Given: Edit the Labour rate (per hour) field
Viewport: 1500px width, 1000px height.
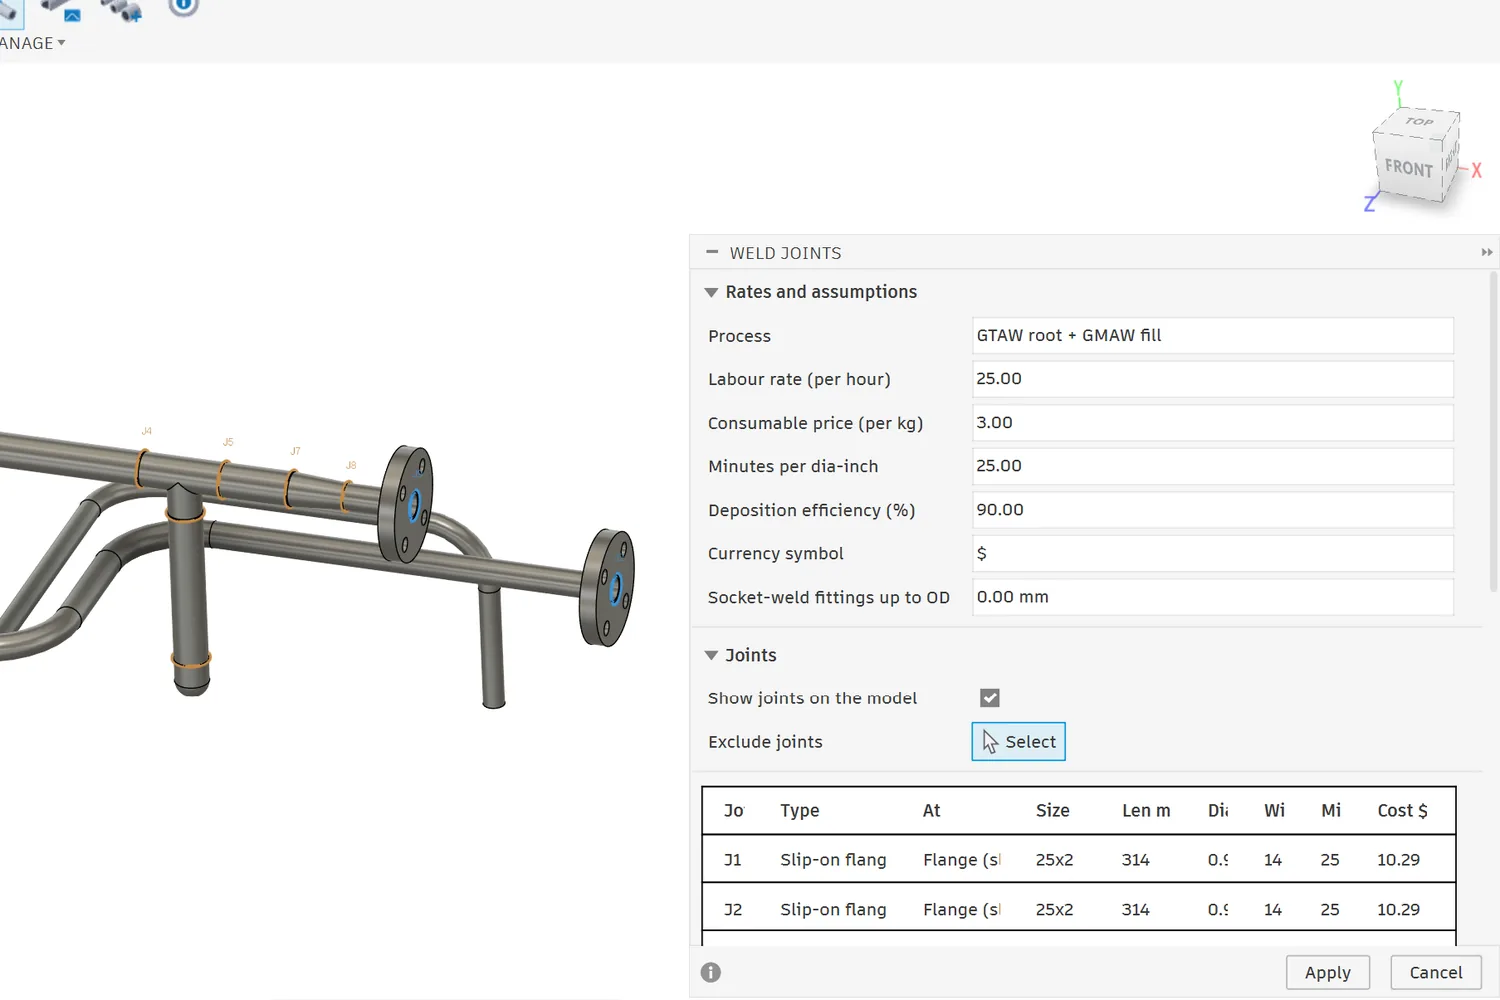Looking at the screenshot, I should tap(1212, 379).
